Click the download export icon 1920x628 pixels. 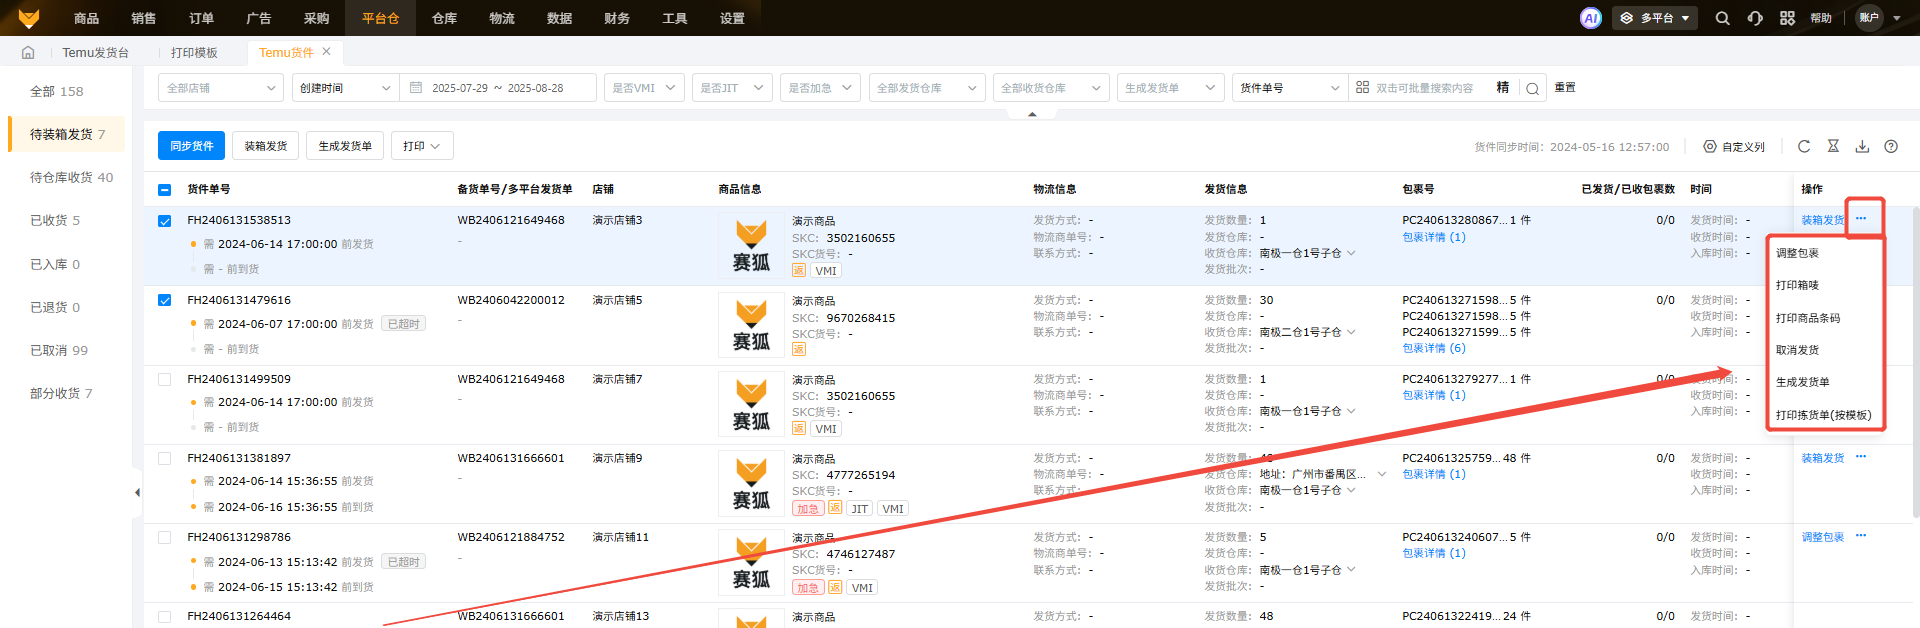(x=1862, y=146)
